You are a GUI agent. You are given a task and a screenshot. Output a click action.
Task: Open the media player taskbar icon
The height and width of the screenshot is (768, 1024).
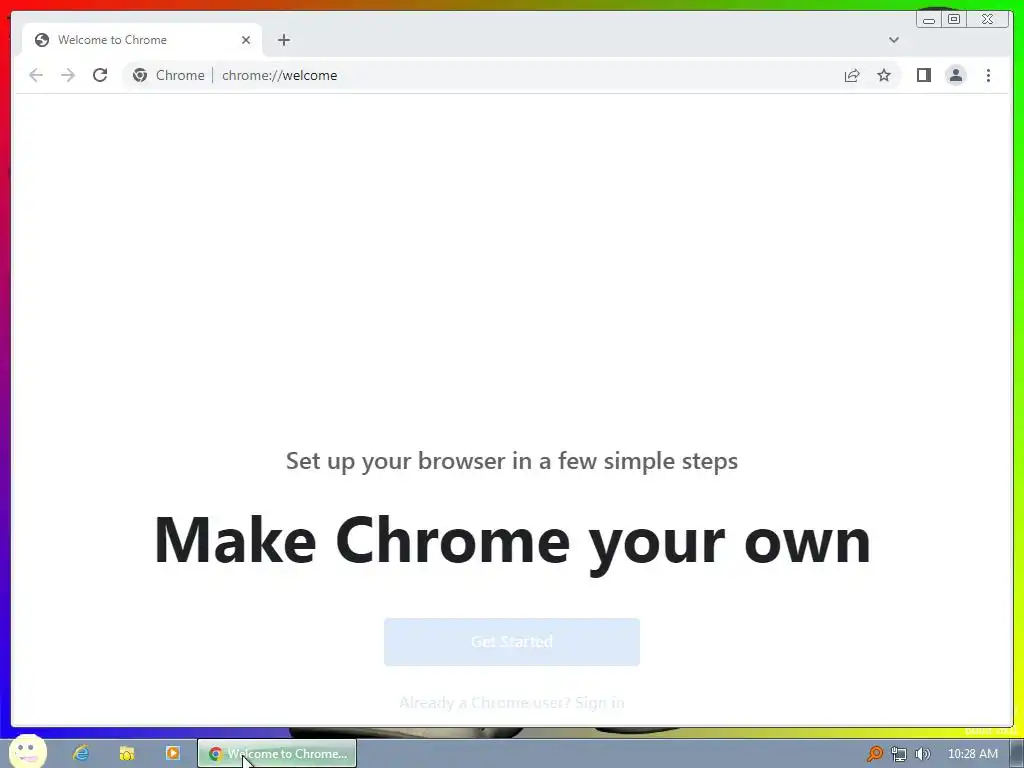[172, 753]
